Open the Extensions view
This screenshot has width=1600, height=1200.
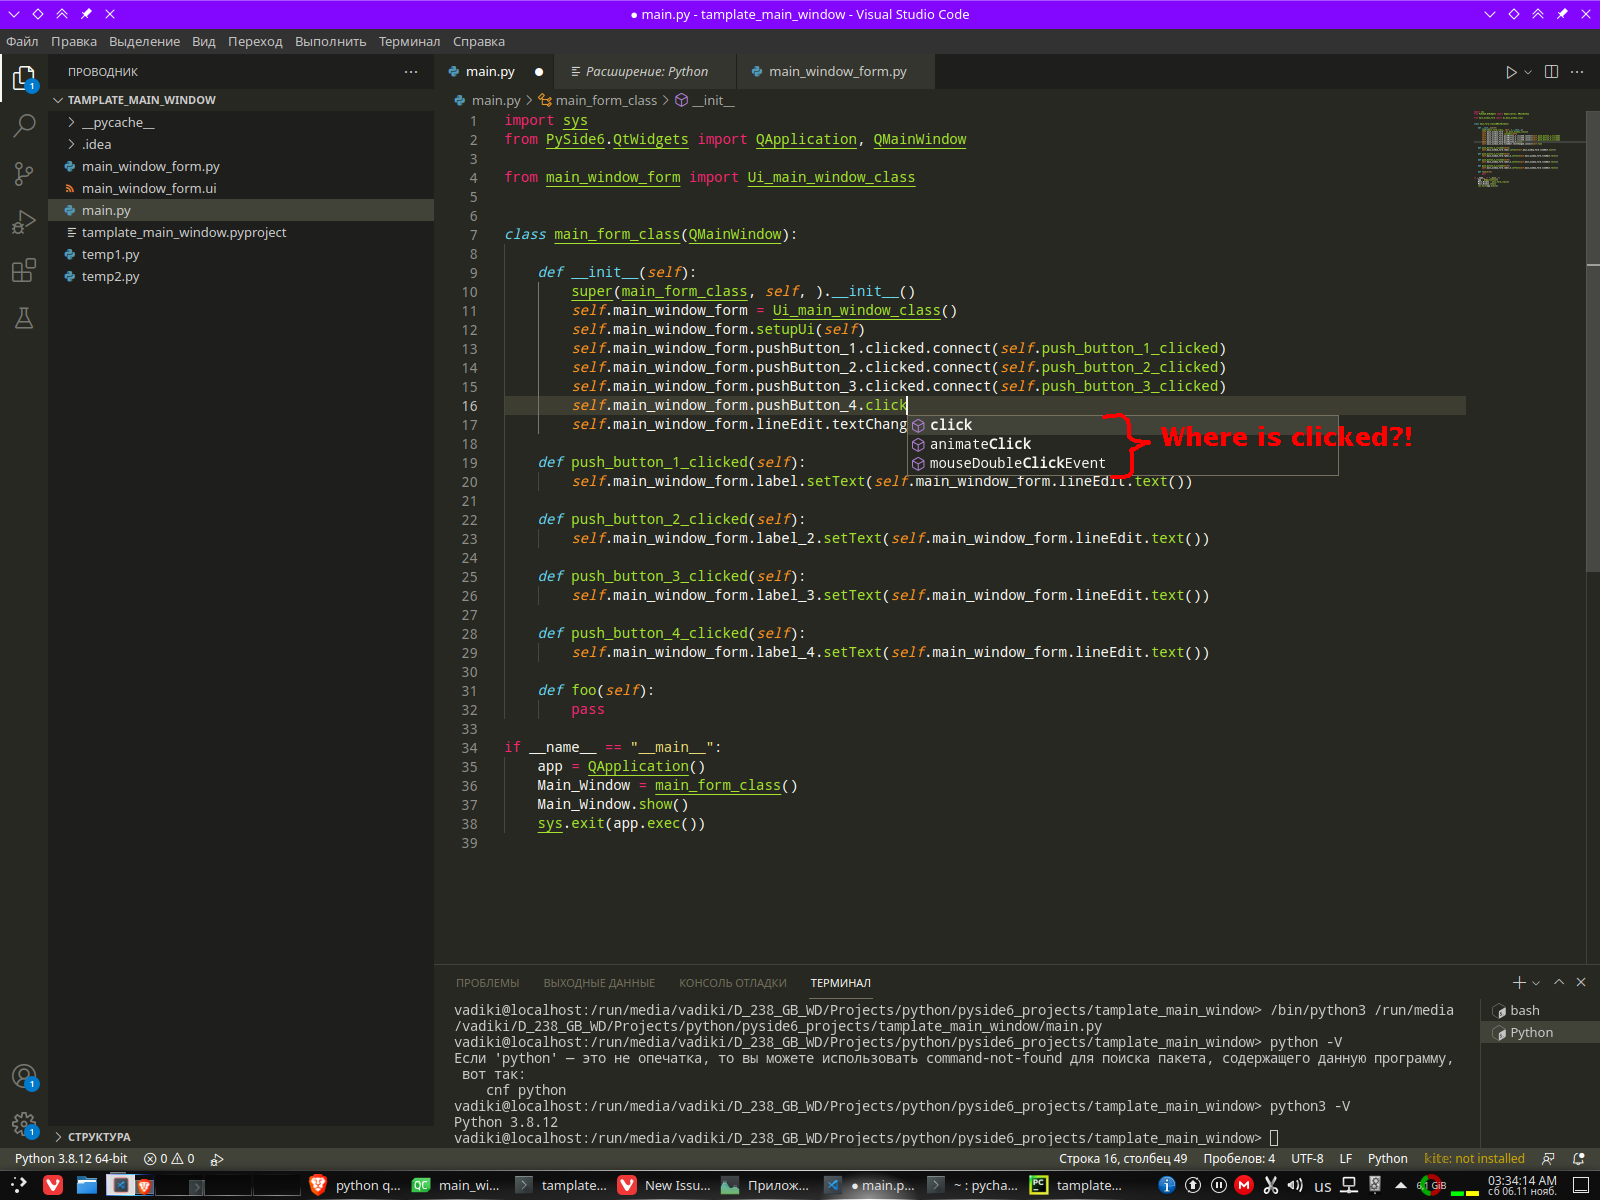23,269
